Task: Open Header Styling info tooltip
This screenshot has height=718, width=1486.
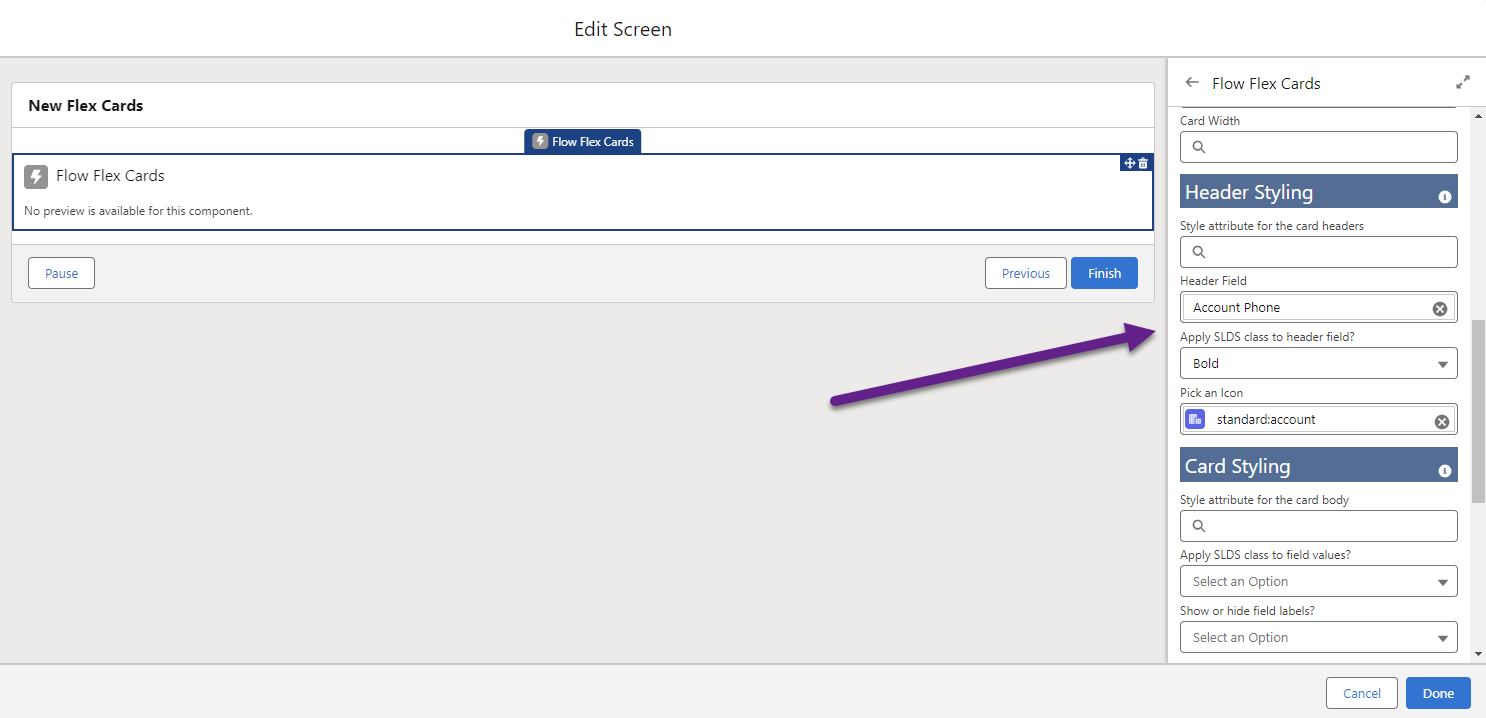Action: (x=1444, y=197)
